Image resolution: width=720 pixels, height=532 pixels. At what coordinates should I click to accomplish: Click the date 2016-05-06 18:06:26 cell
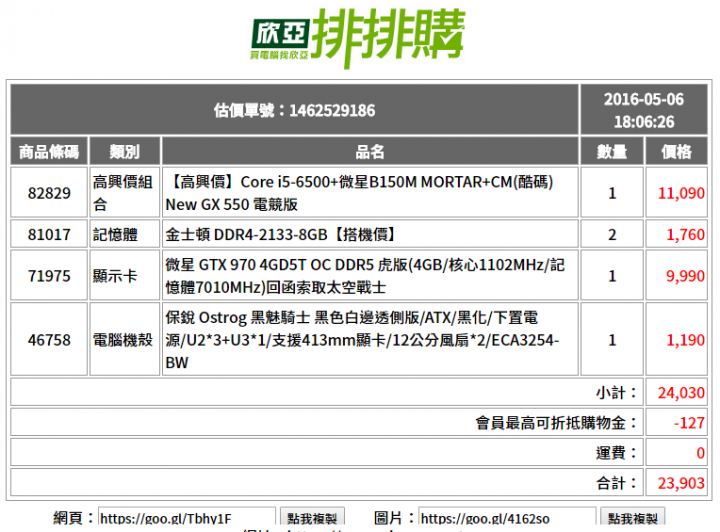click(x=644, y=110)
